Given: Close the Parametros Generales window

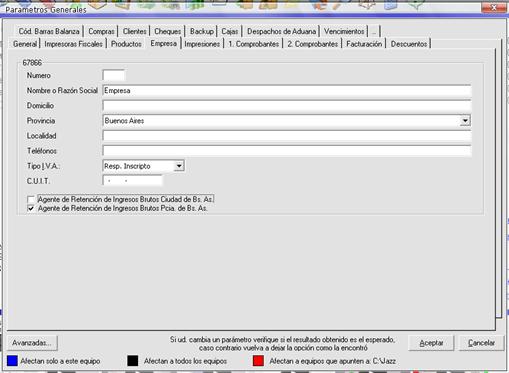Looking at the screenshot, I should [494, 7].
